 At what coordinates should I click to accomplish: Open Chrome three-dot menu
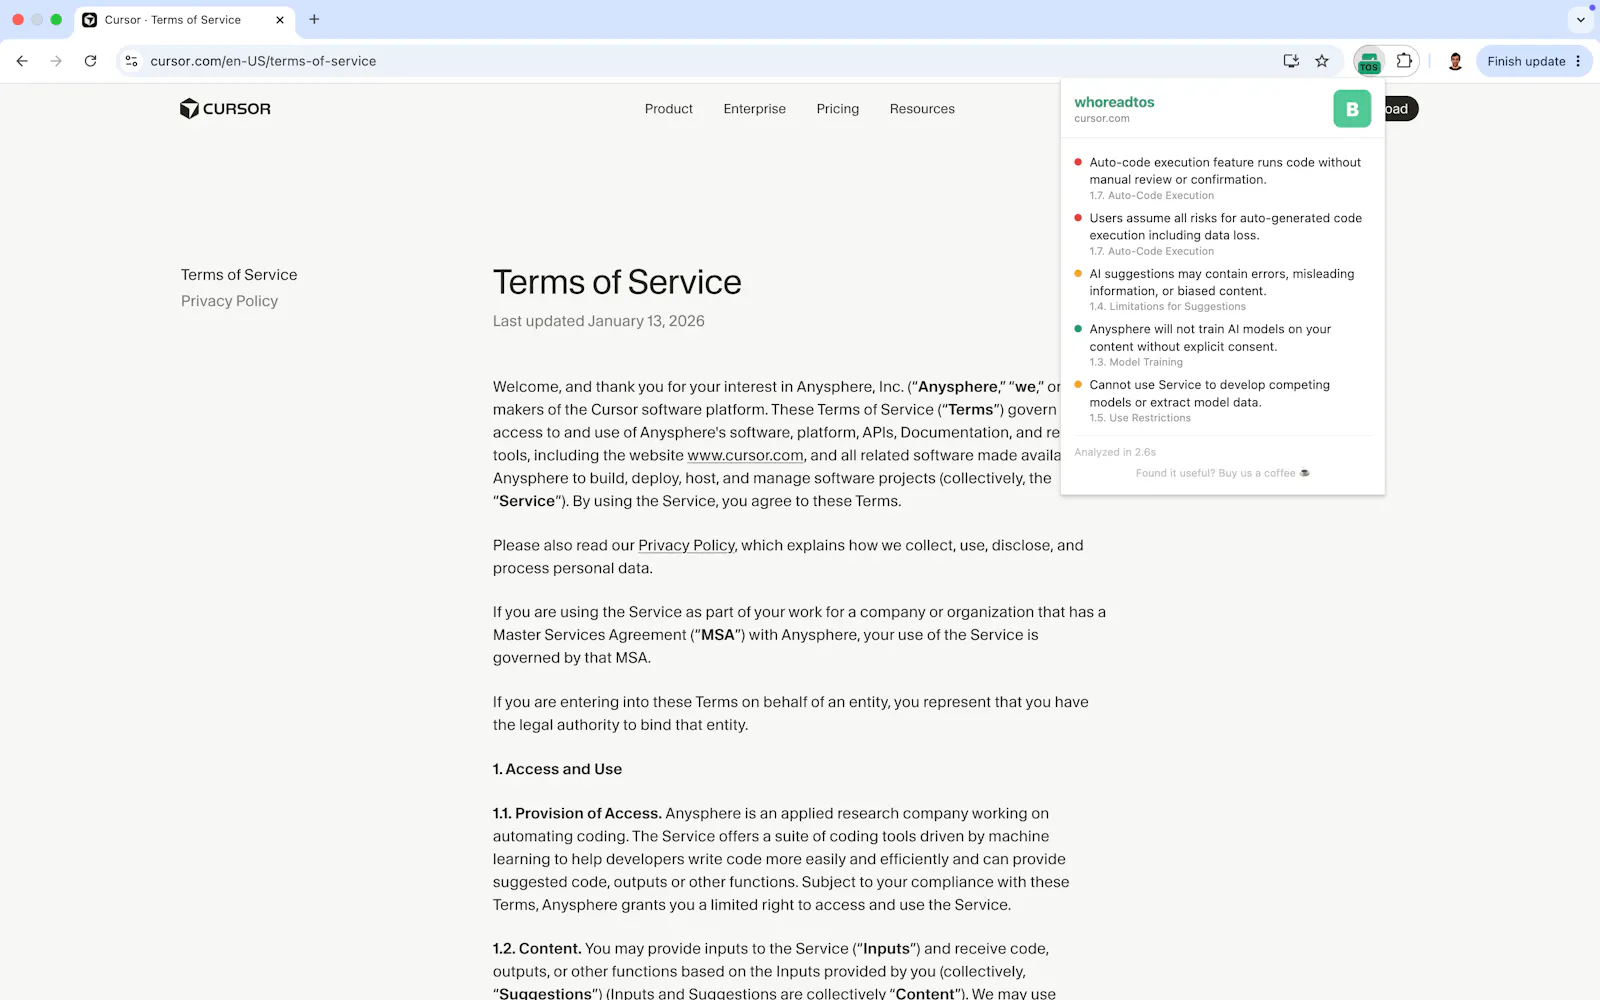(x=1579, y=61)
